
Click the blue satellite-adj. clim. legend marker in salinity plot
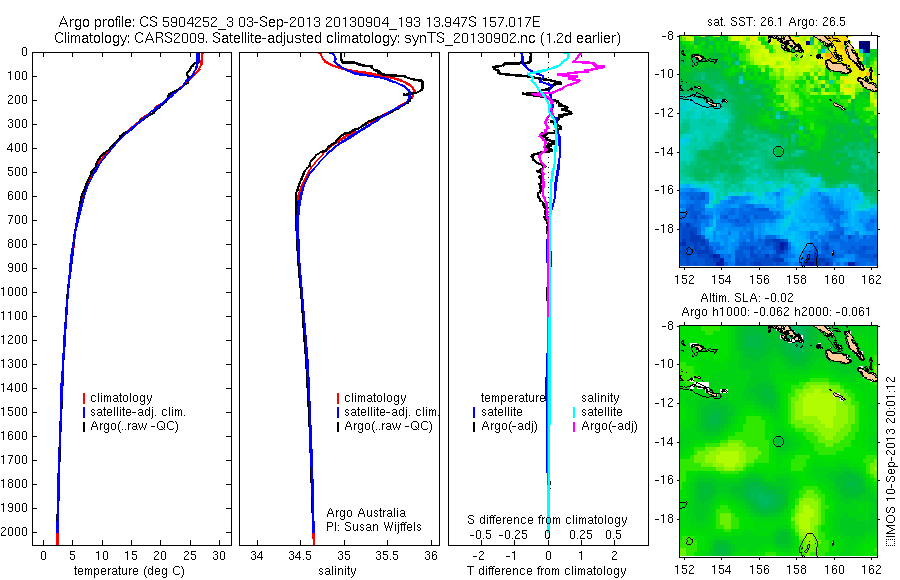pos(338,412)
